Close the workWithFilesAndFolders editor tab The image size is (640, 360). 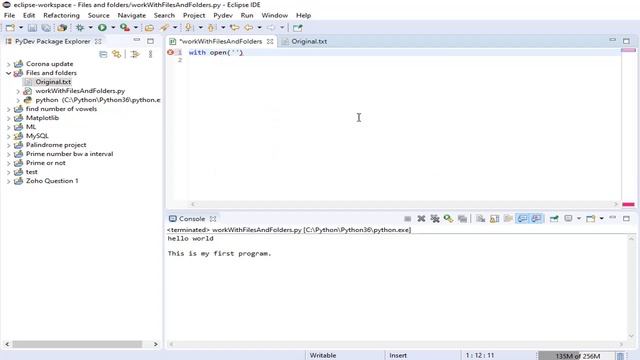click(270, 41)
